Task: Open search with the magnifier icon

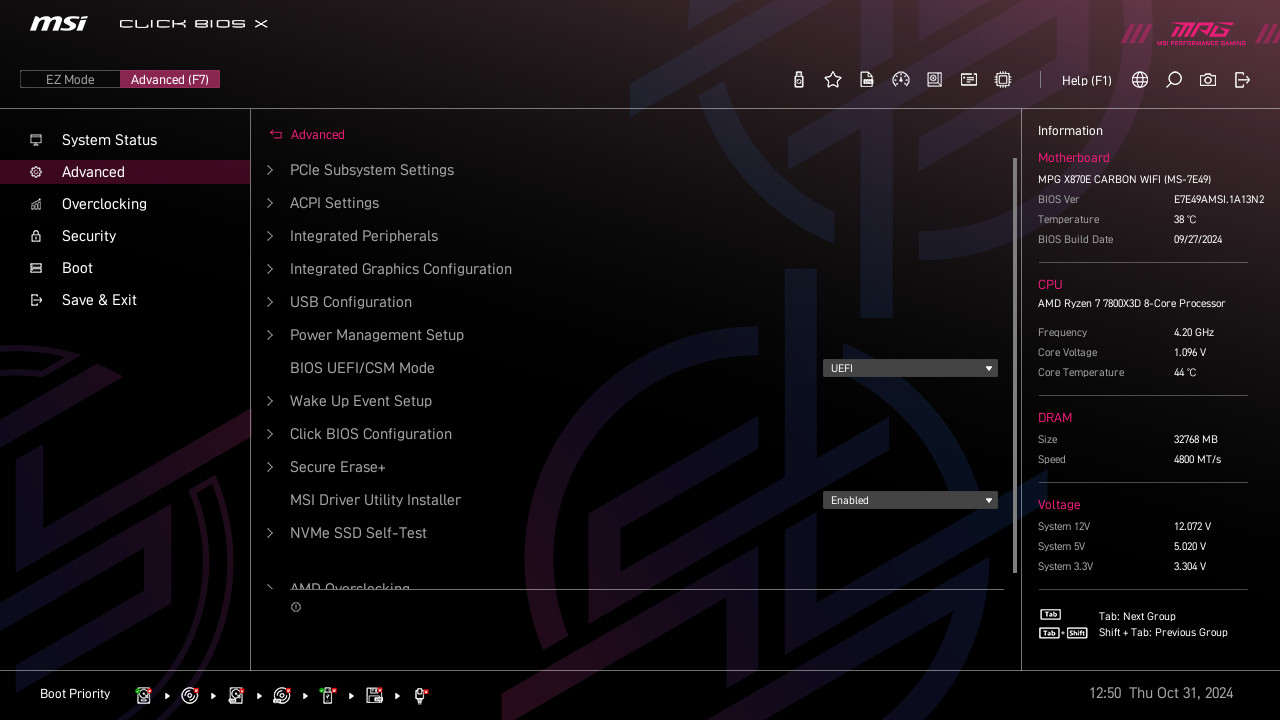Action: [x=1174, y=80]
